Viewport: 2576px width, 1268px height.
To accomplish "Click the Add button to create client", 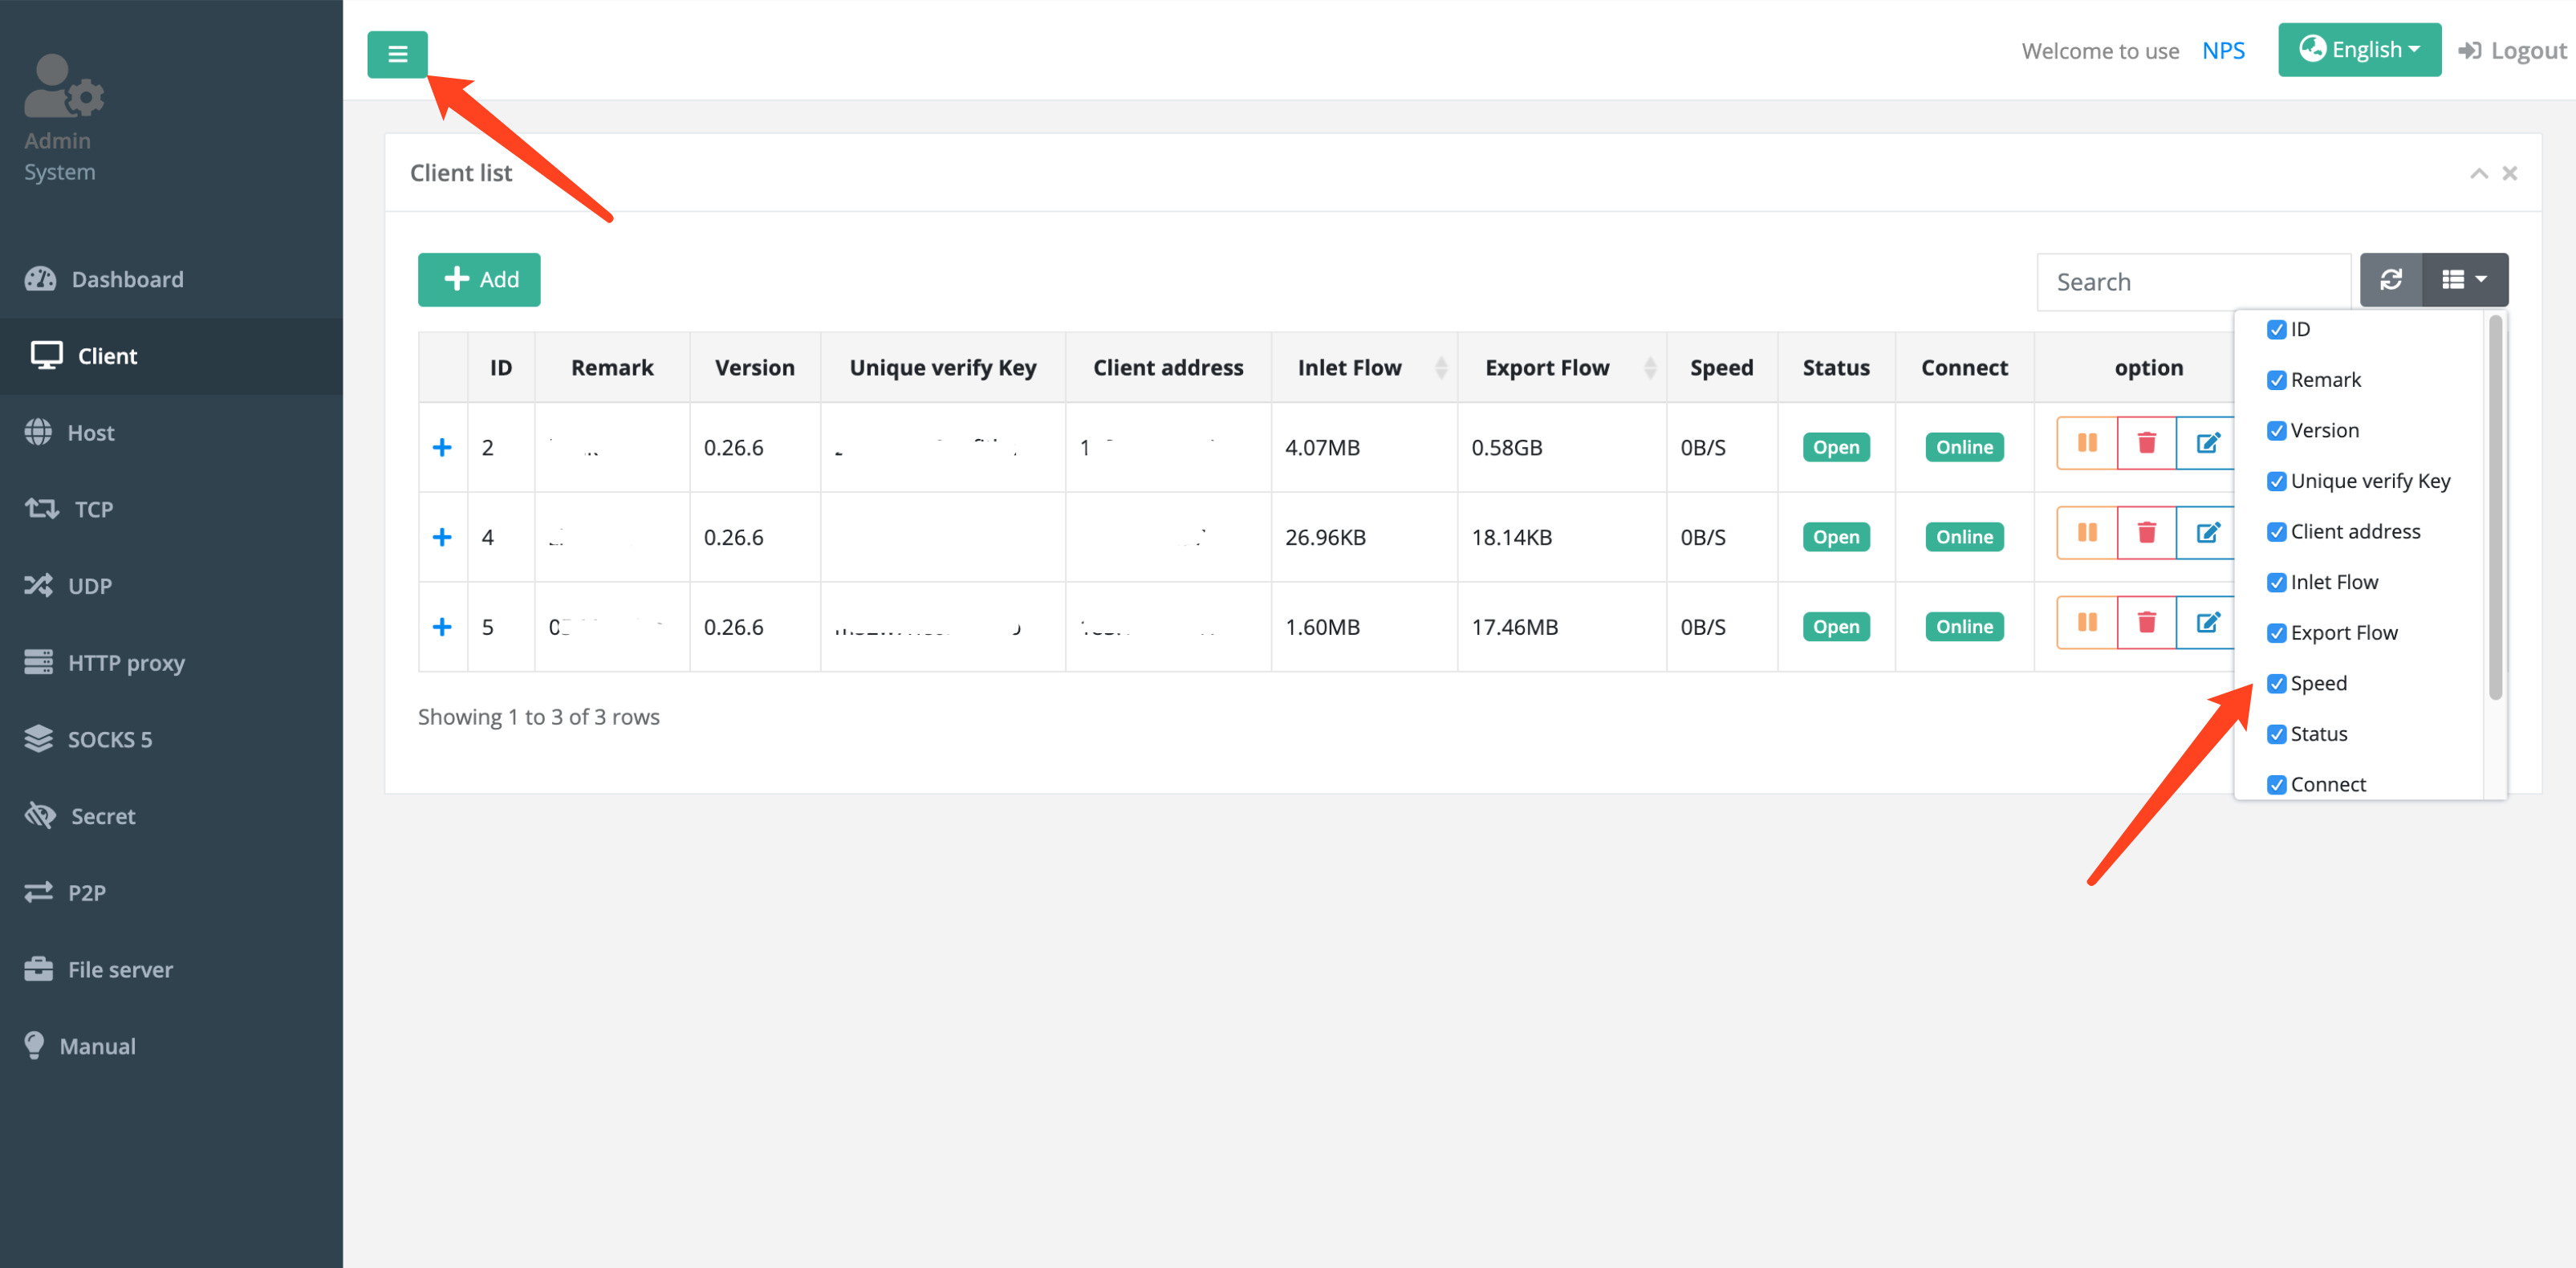I will point(479,280).
